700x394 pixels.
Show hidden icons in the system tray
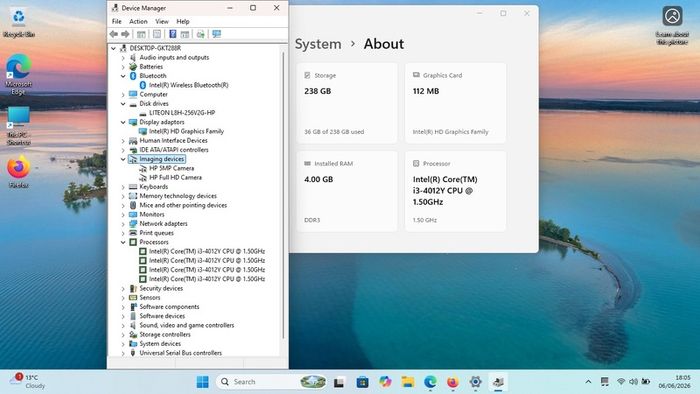[588, 382]
